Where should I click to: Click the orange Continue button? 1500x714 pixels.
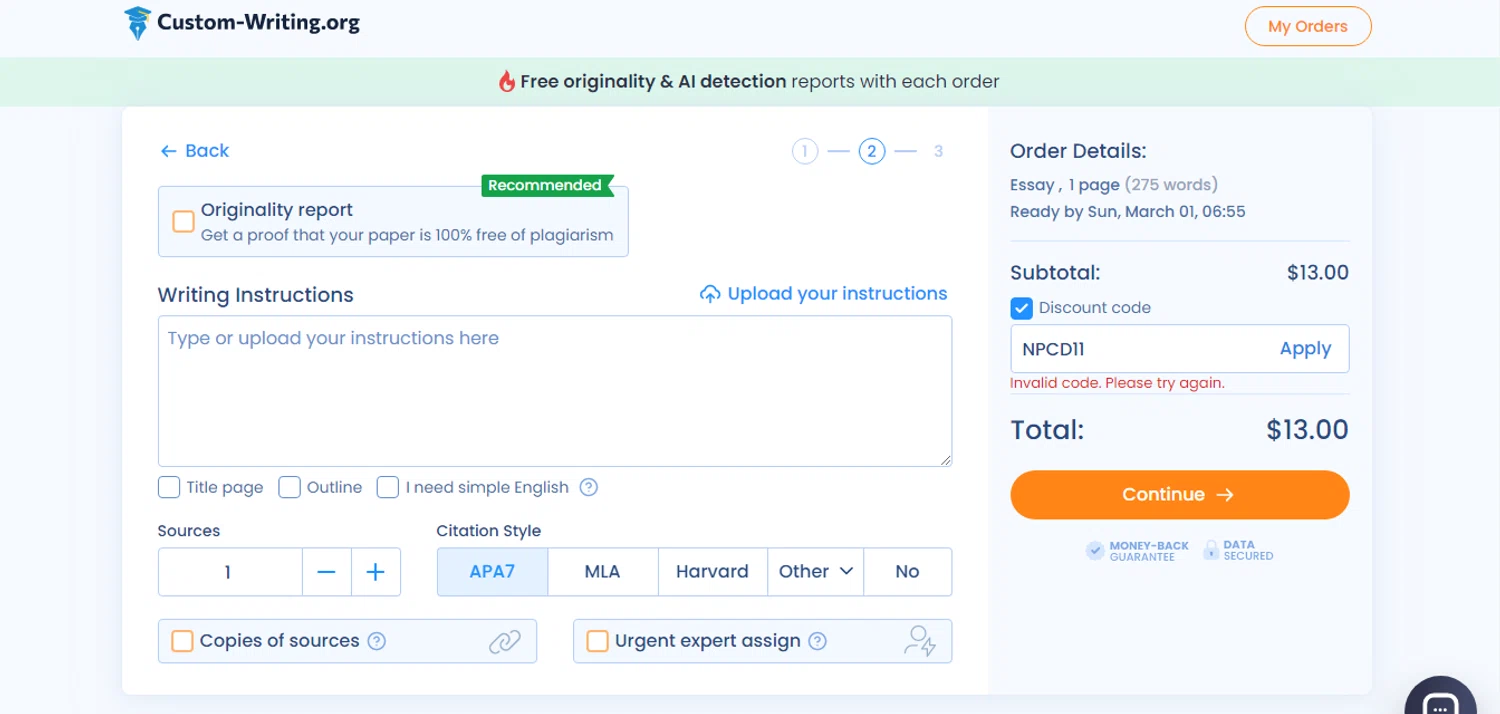[x=1180, y=495]
